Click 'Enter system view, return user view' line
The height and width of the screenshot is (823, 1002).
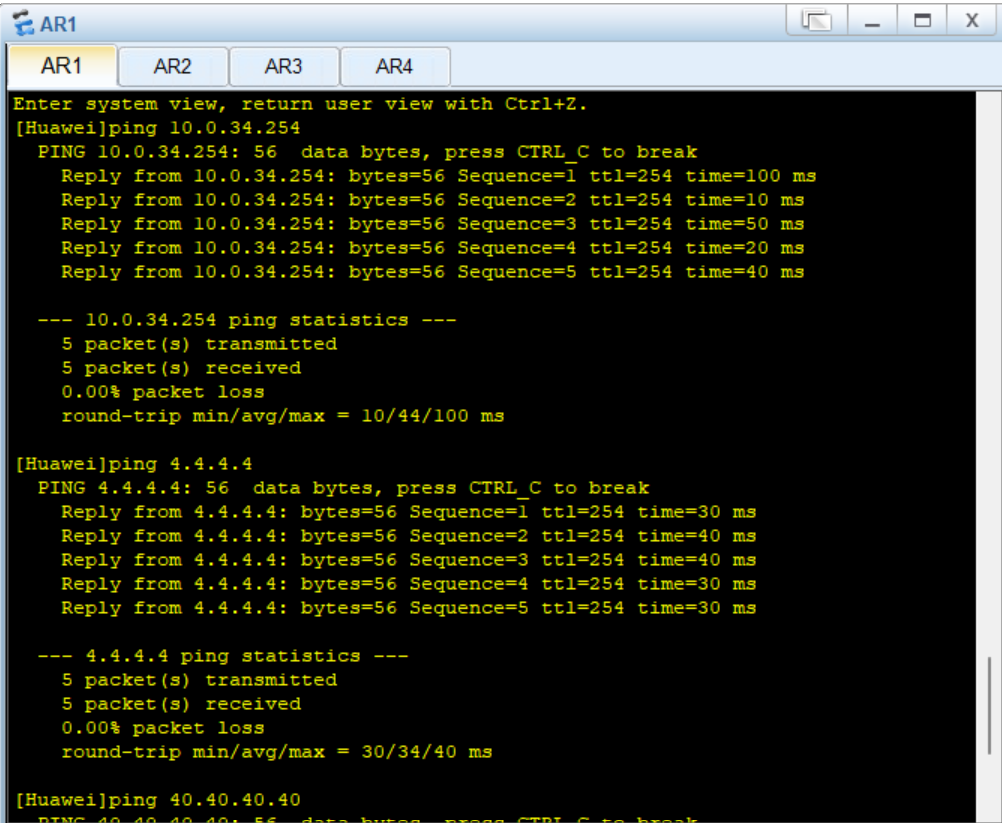point(300,104)
